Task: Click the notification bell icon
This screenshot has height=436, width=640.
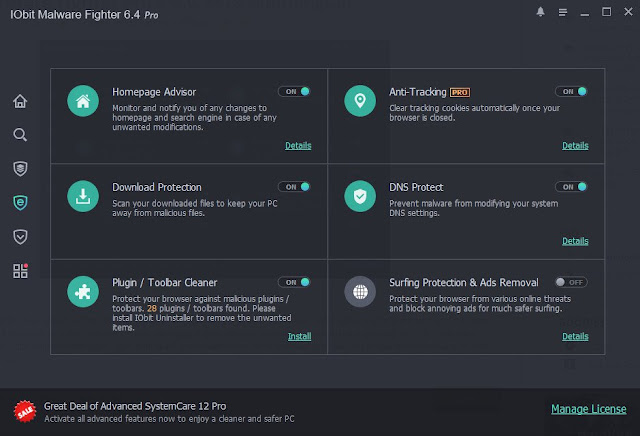Action: (541, 13)
